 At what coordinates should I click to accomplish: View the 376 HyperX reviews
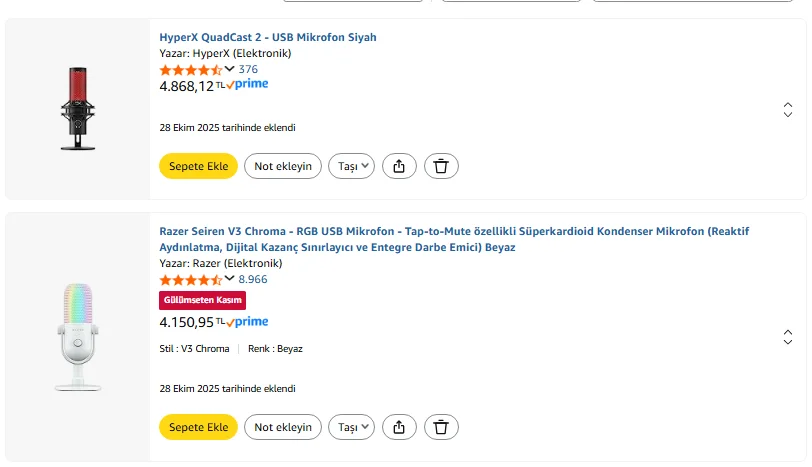[x=248, y=70]
